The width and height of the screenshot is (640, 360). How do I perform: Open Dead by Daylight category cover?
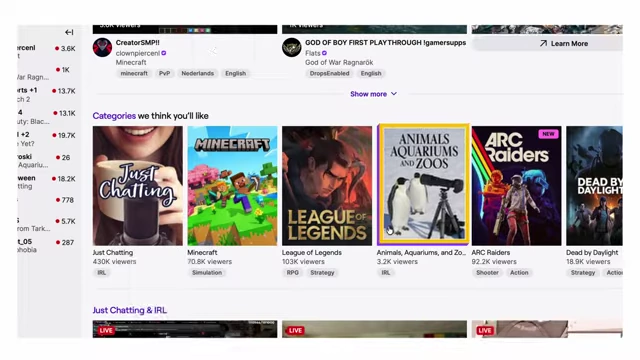(x=594, y=186)
